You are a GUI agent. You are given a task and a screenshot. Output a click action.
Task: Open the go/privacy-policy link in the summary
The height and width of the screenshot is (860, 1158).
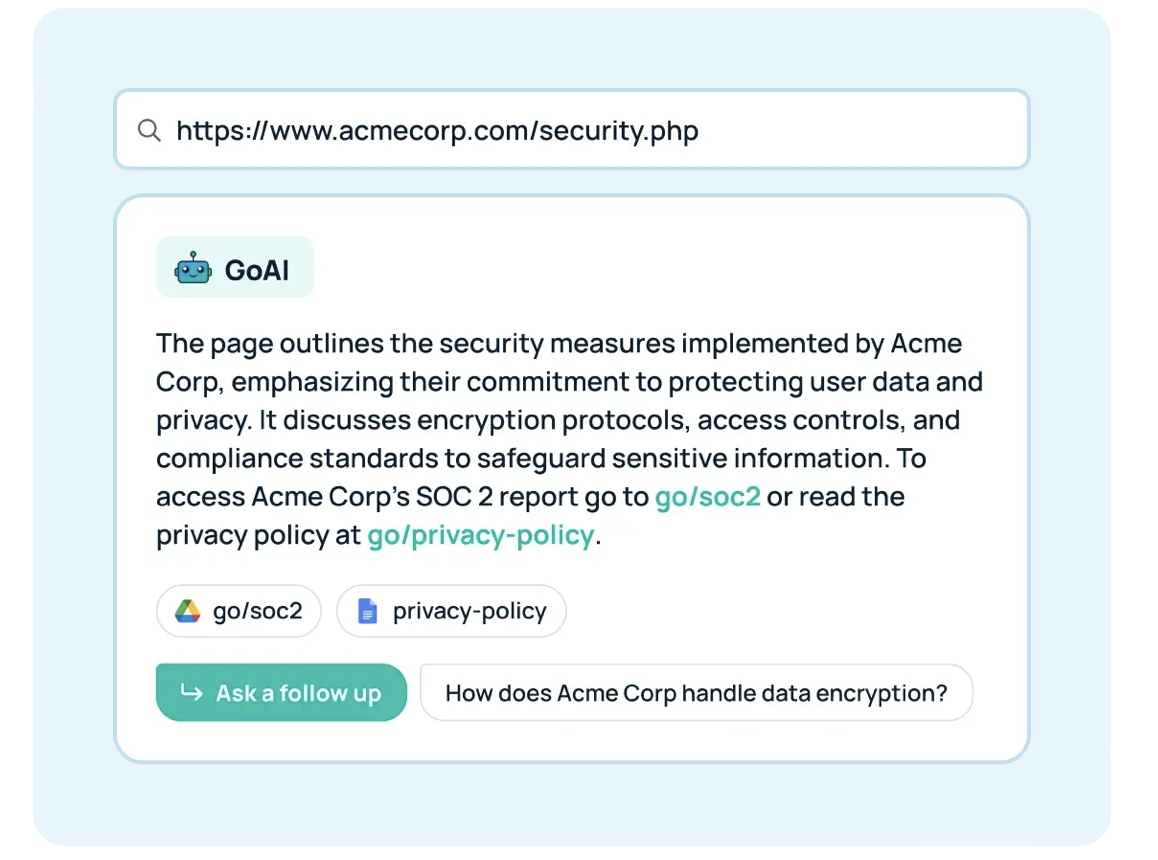tap(480, 535)
